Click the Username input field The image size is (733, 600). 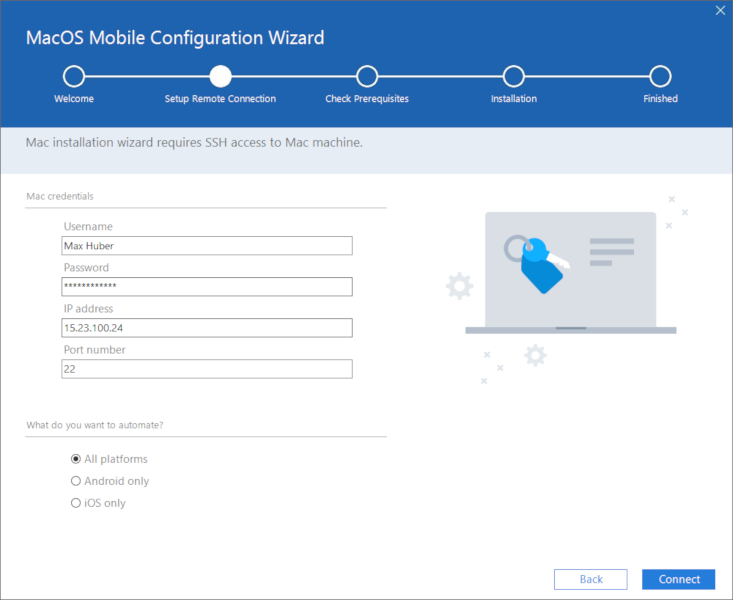[x=207, y=246]
